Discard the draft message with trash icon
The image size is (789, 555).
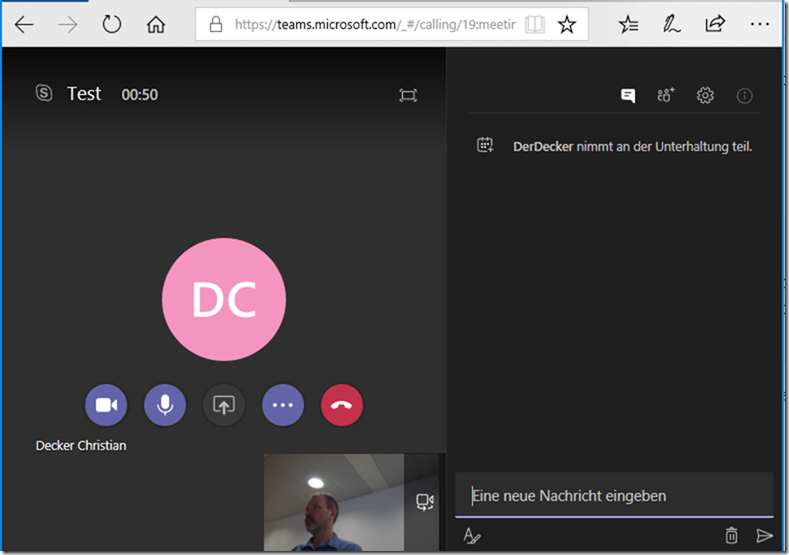coord(732,535)
